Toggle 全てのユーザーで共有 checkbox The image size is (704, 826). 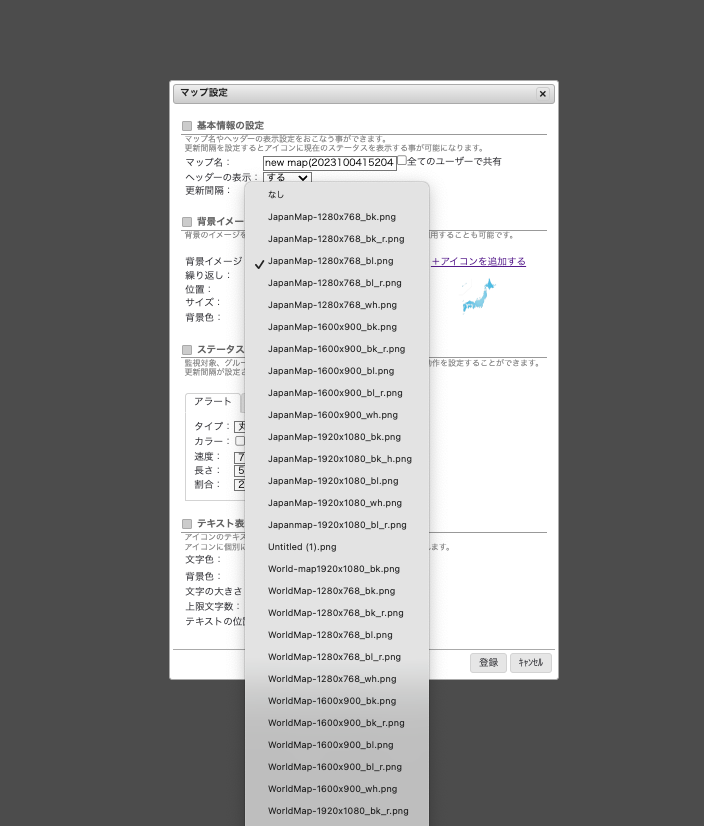[402, 161]
